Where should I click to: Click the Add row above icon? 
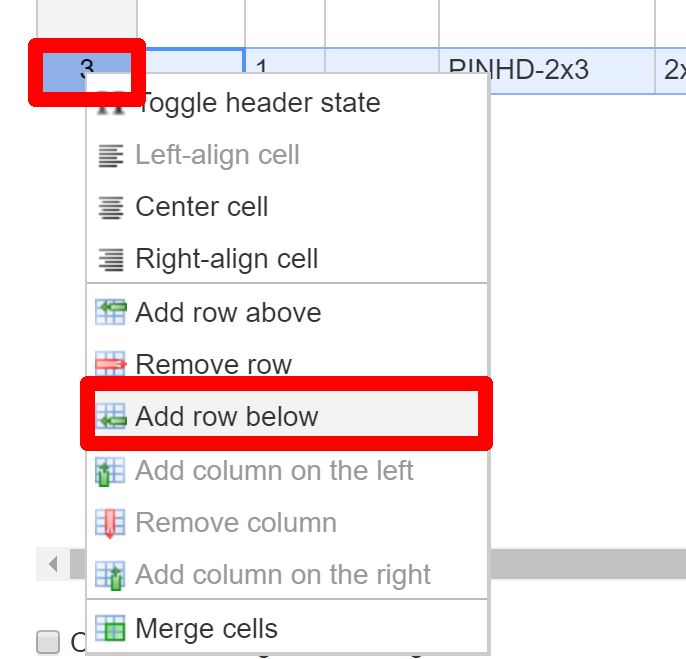(x=110, y=312)
